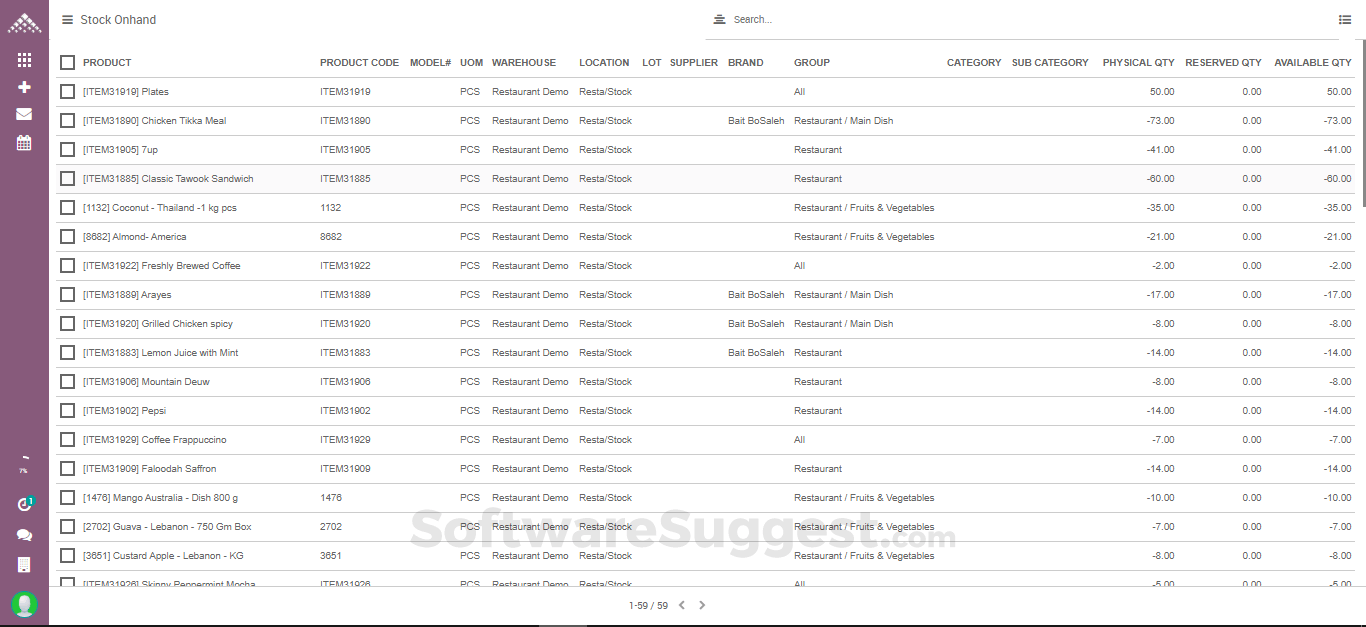This screenshot has height=627, width=1366.
Task: Open the [2702] Guava - Lebanon record
Action: tap(167, 527)
